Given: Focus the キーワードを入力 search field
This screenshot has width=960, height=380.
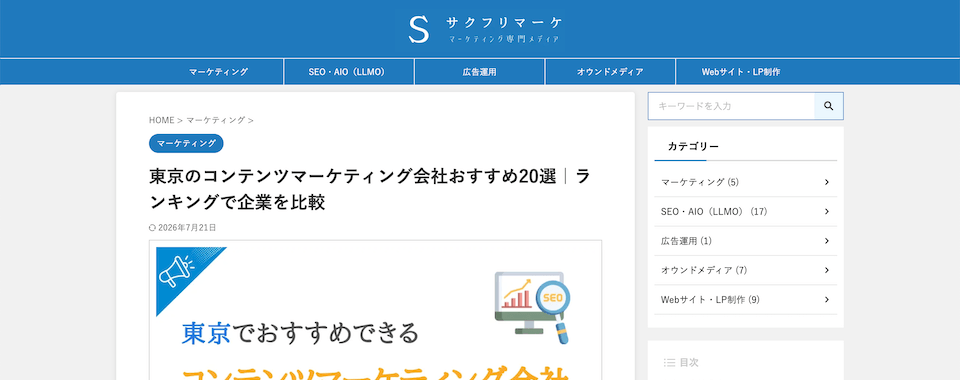Looking at the screenshot, I should pyautogui.click(x=731, y=106).
